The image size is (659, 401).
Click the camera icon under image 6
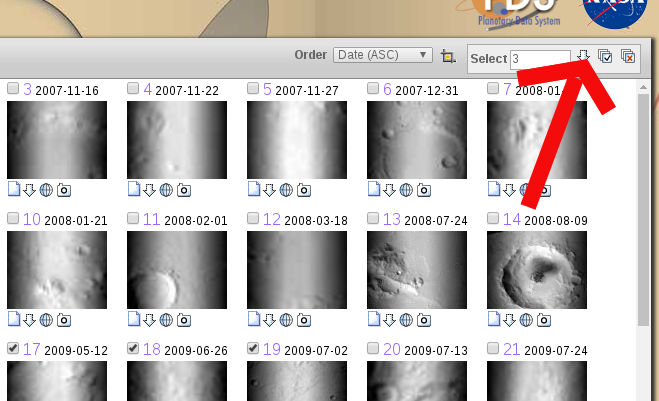click(424, 190)
